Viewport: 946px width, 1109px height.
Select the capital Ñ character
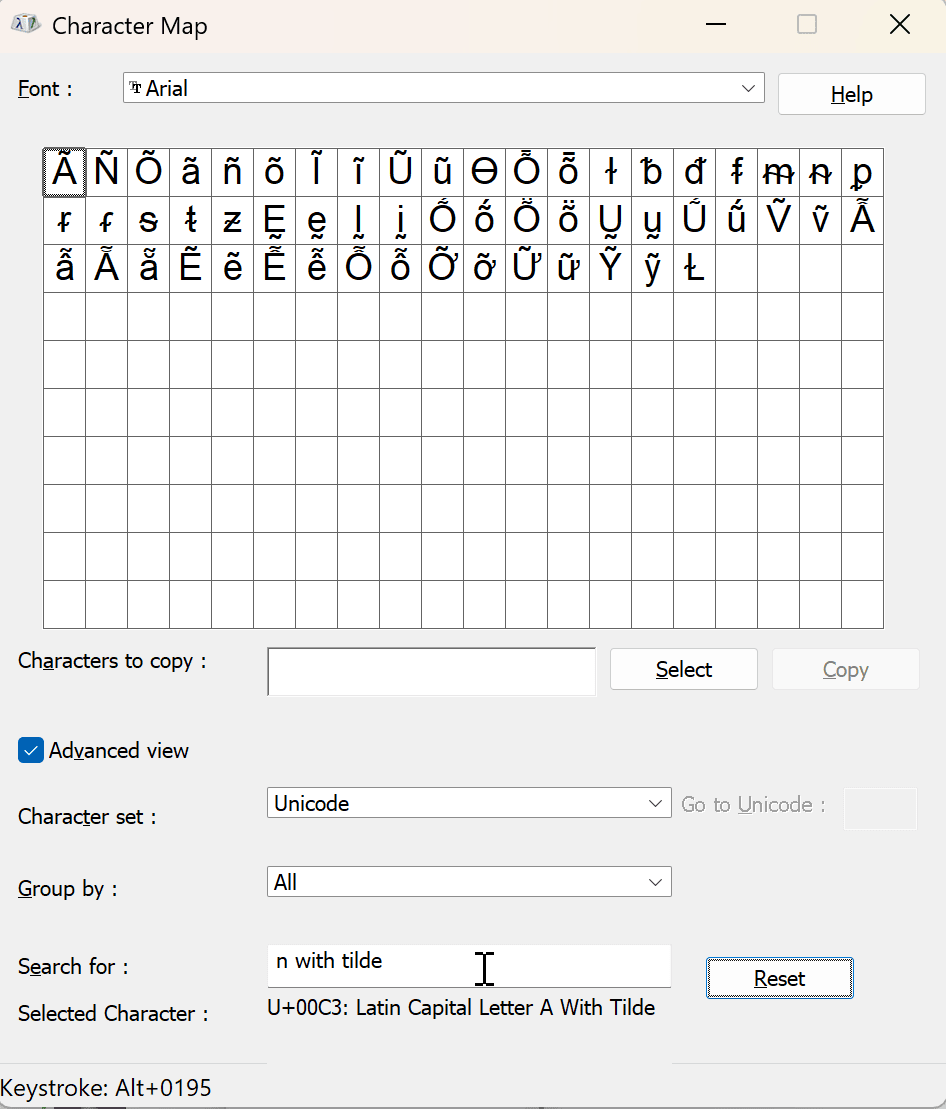pyautogui.click(x=106, y=171)
